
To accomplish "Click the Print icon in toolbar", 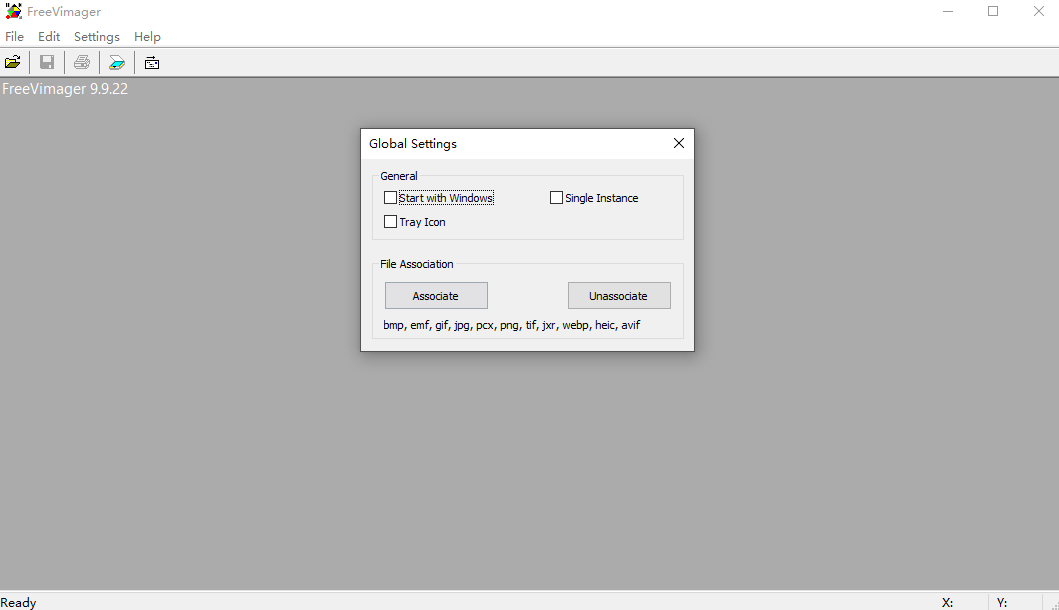I will pos(82,63).
